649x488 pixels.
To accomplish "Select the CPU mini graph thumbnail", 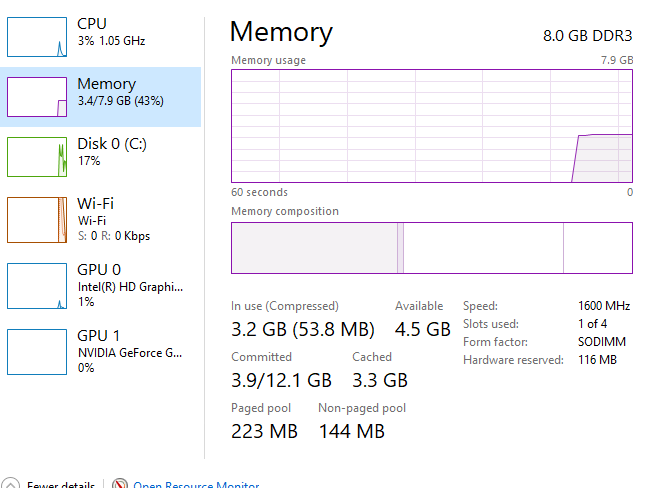I will [37, 37].
